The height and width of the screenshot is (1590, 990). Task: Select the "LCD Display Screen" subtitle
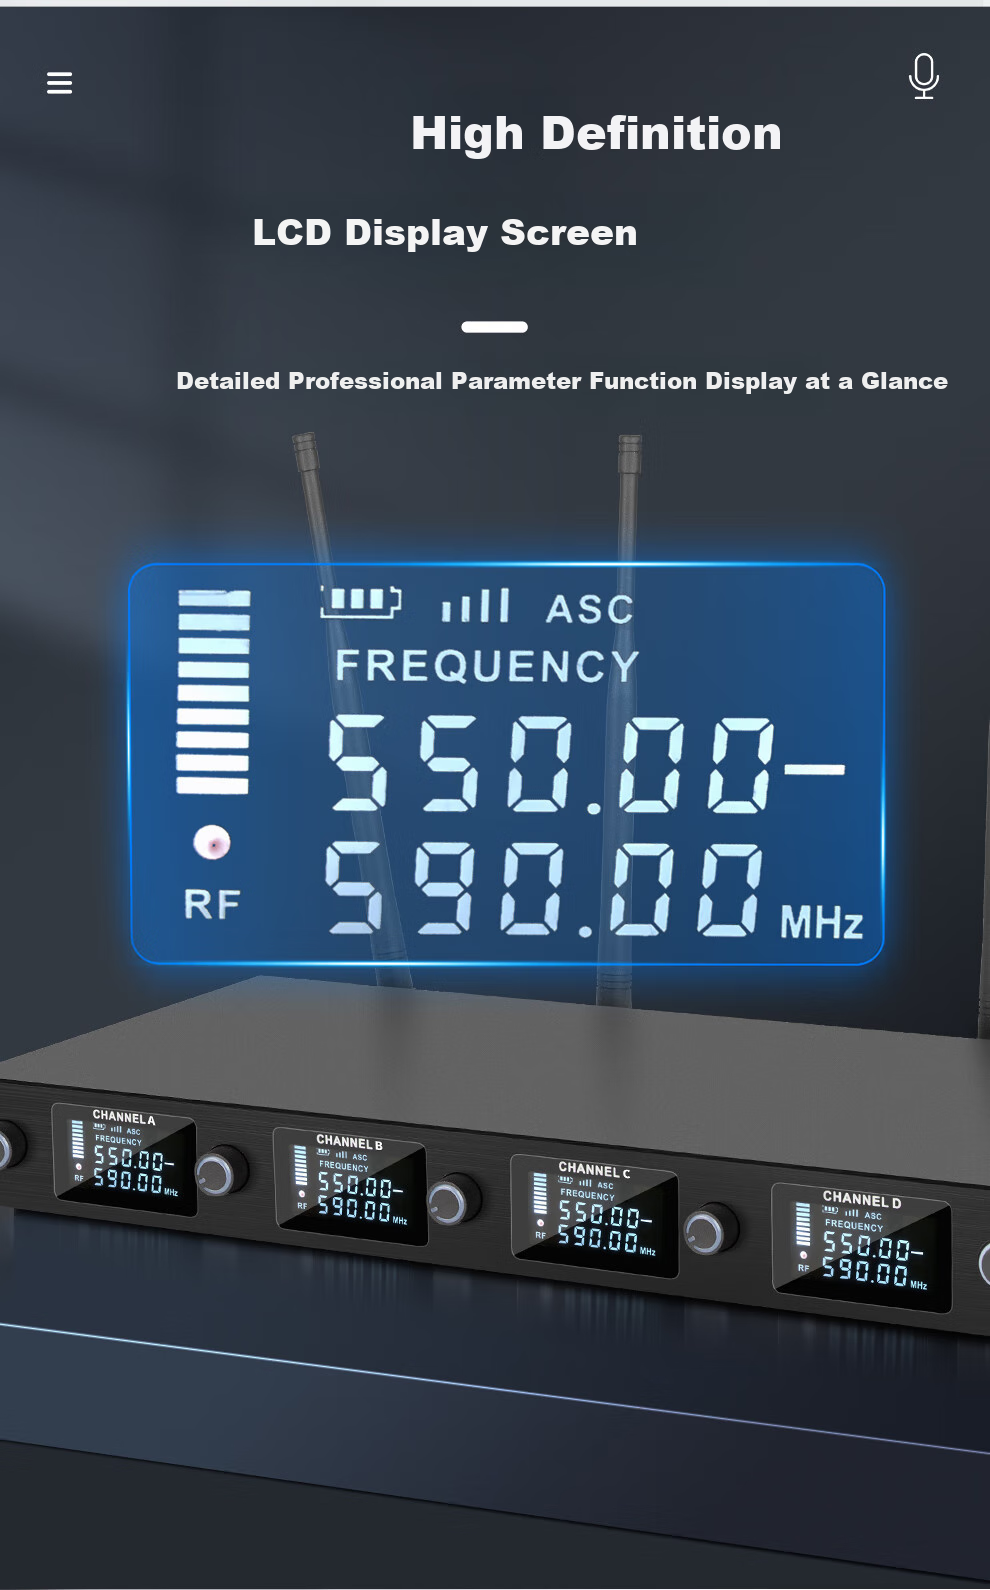click(x=445, y=233)
